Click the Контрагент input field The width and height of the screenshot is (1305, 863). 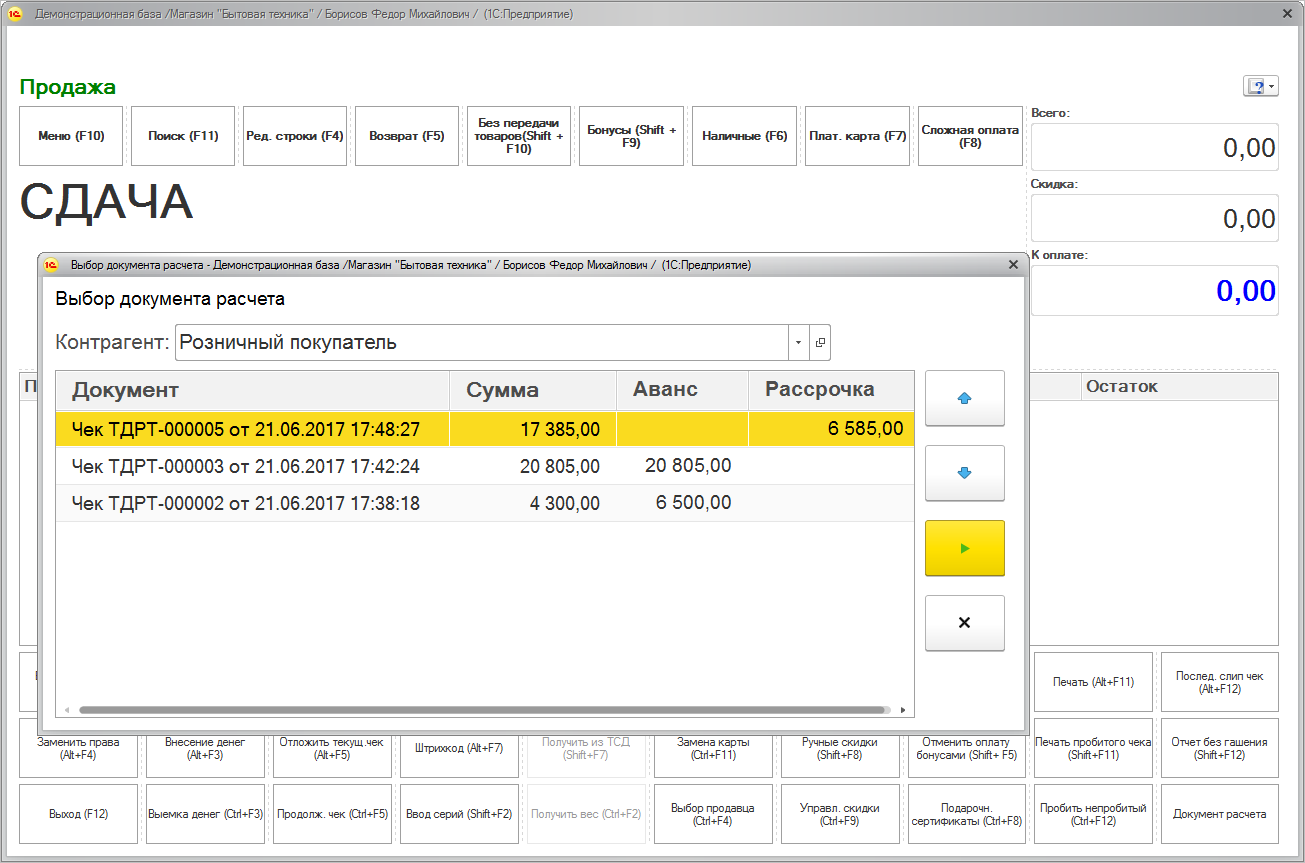pyautogui.click(x=480, y=343)
